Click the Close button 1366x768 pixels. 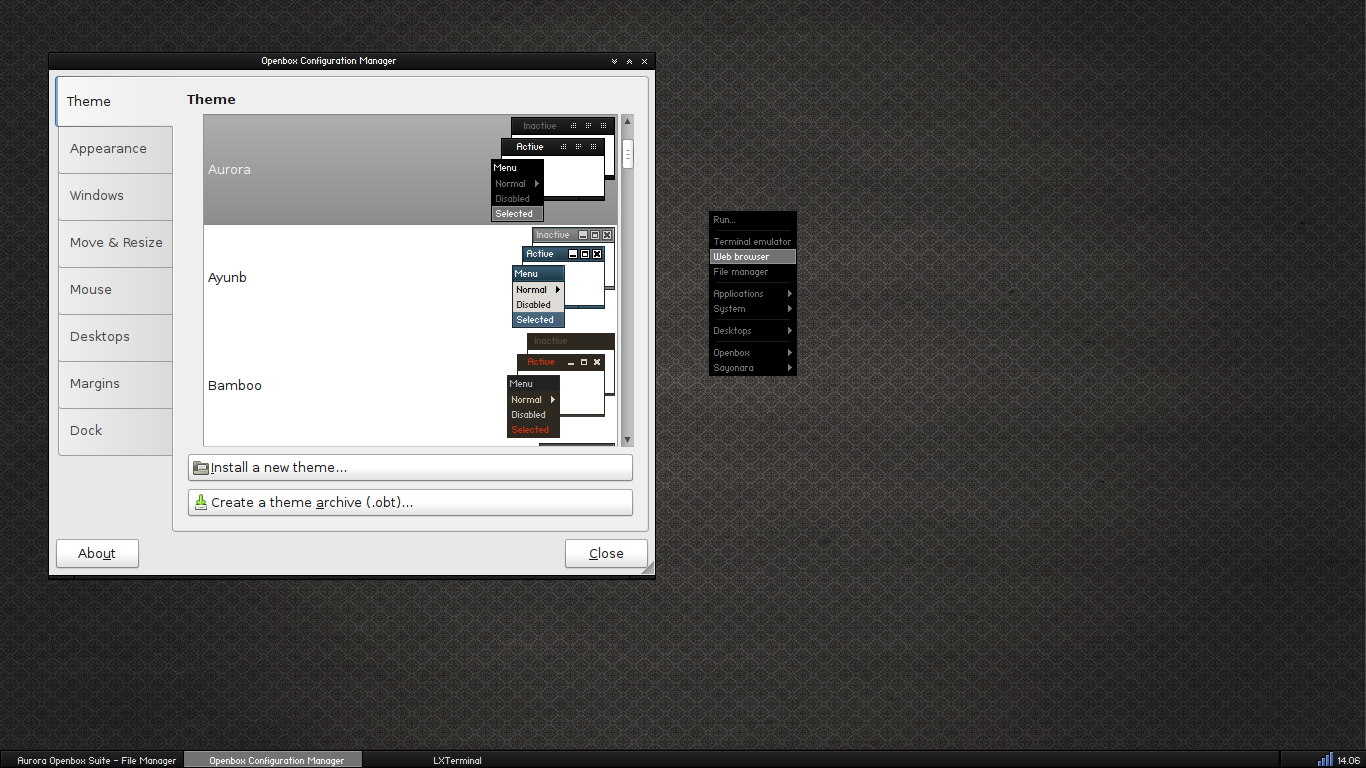606,553
